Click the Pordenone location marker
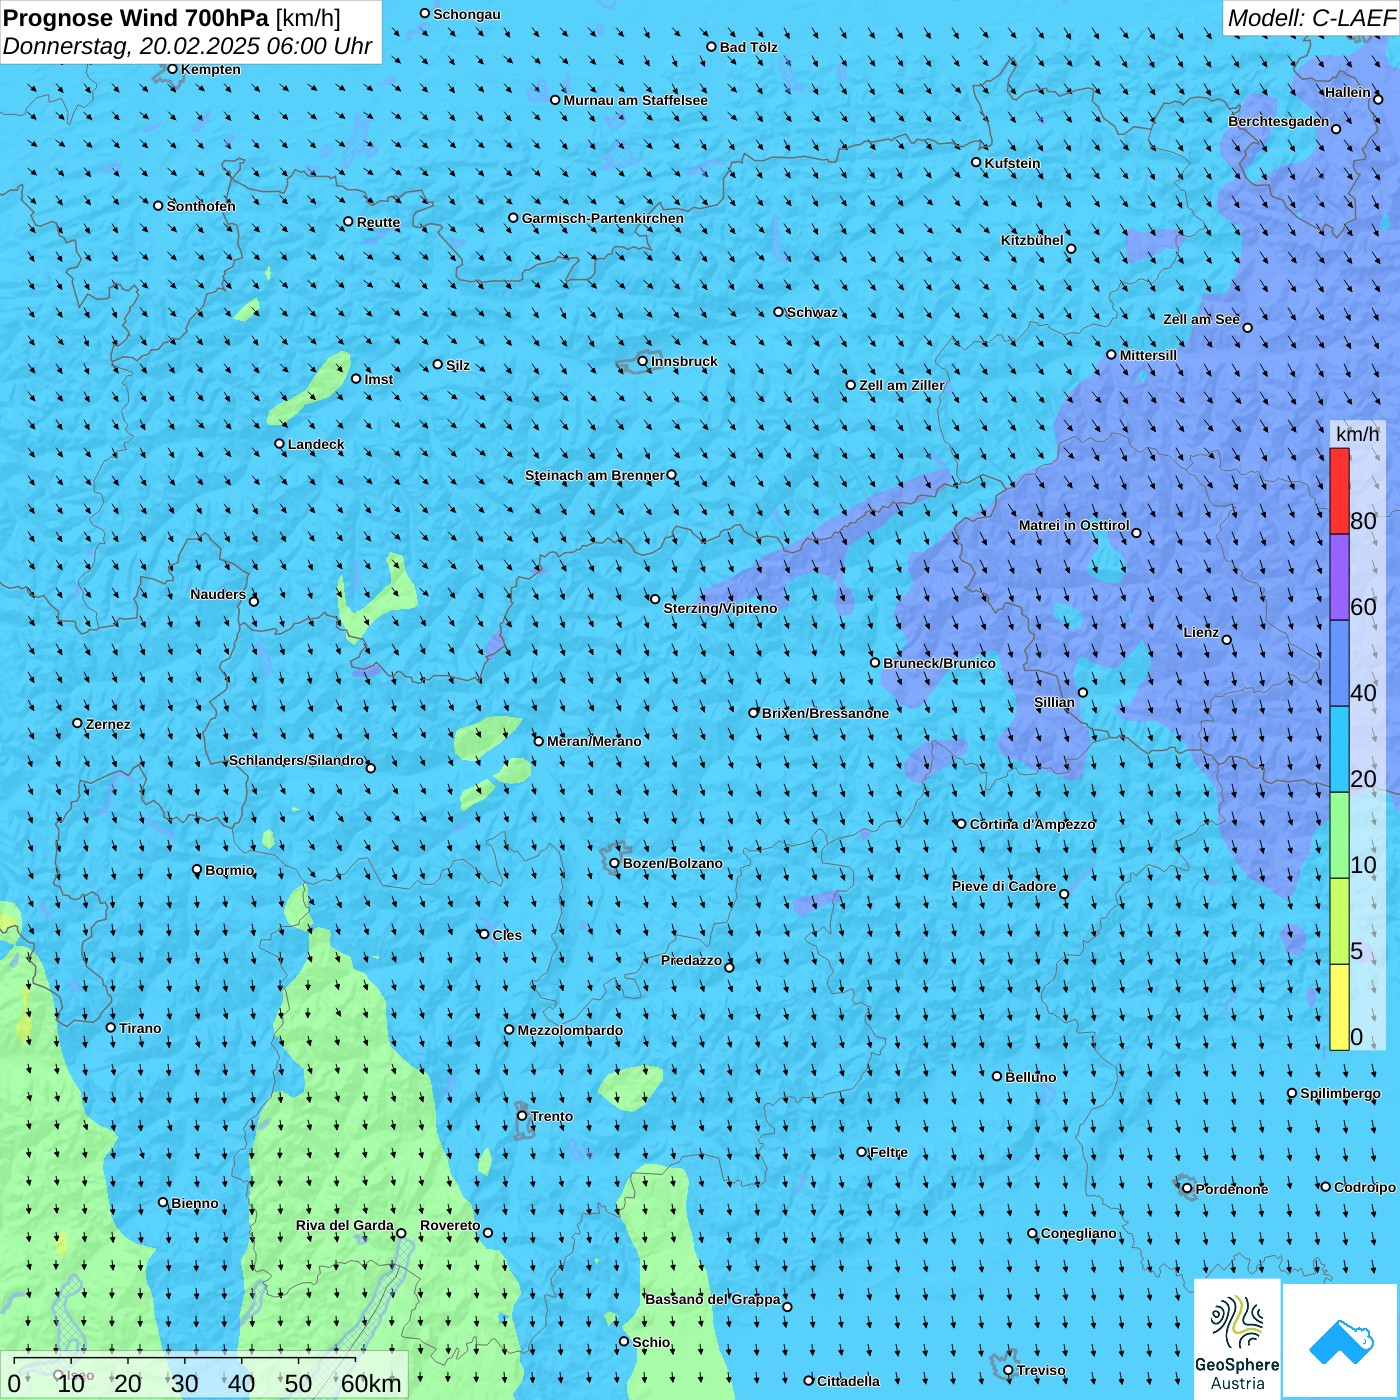1400x1400 pixels. coord(1187,1189)
